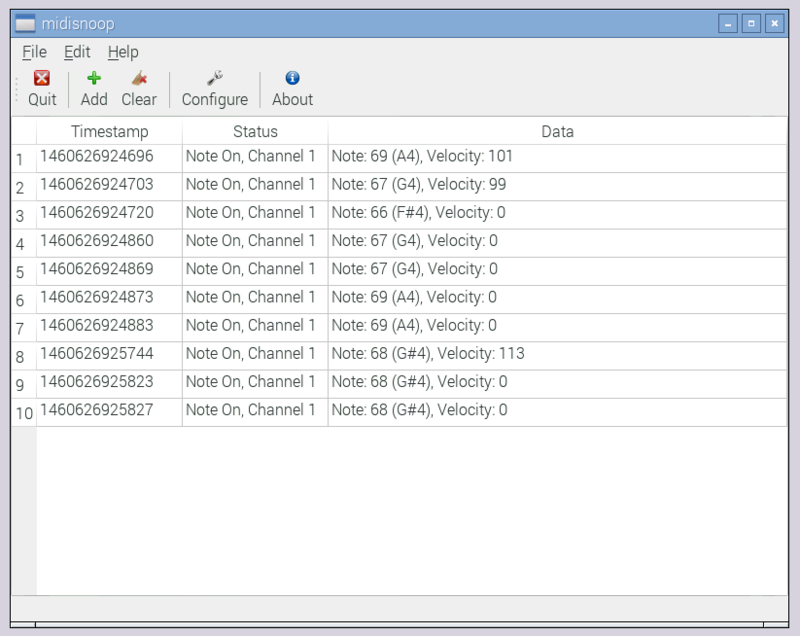Image resolution: width=800 pixels, height=636 pixels.
Task: Select row header number 1
Action: (24, 159)
